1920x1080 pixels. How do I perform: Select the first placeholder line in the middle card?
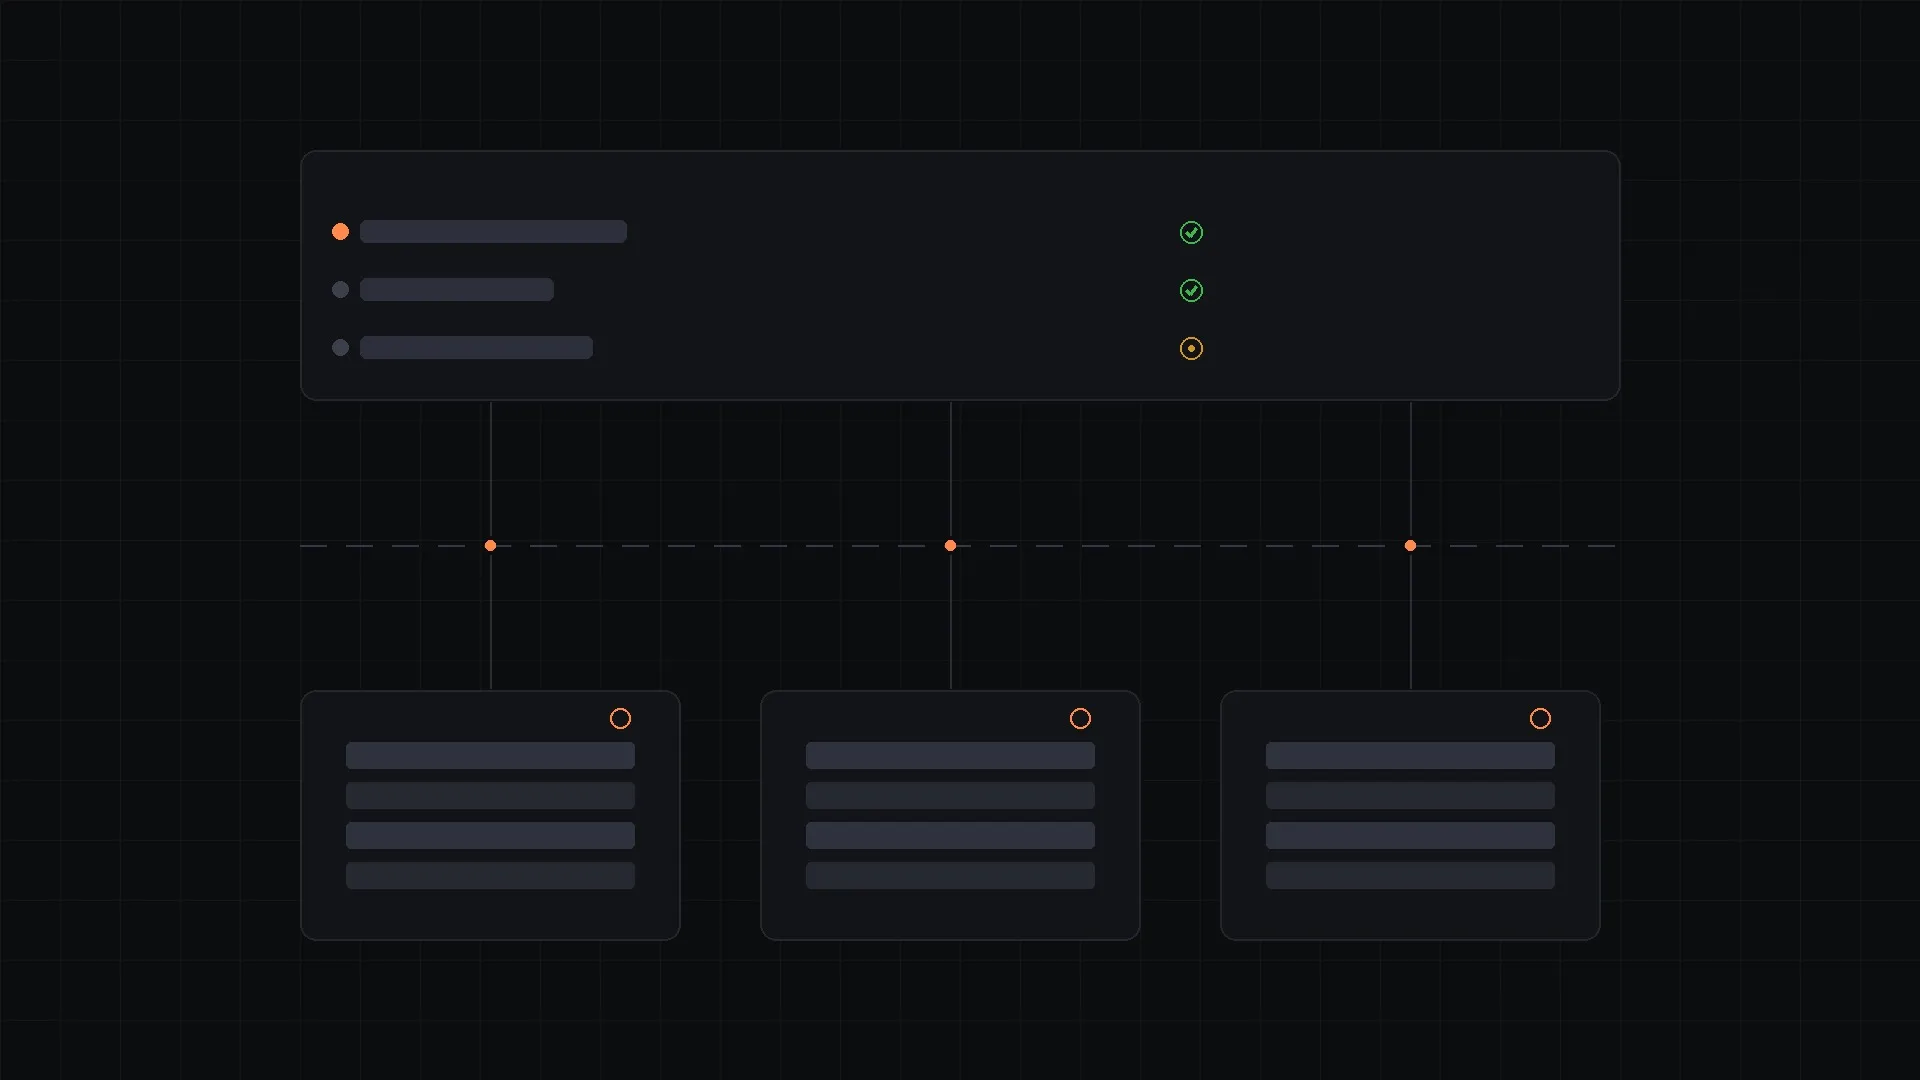(x=950, y=756)
